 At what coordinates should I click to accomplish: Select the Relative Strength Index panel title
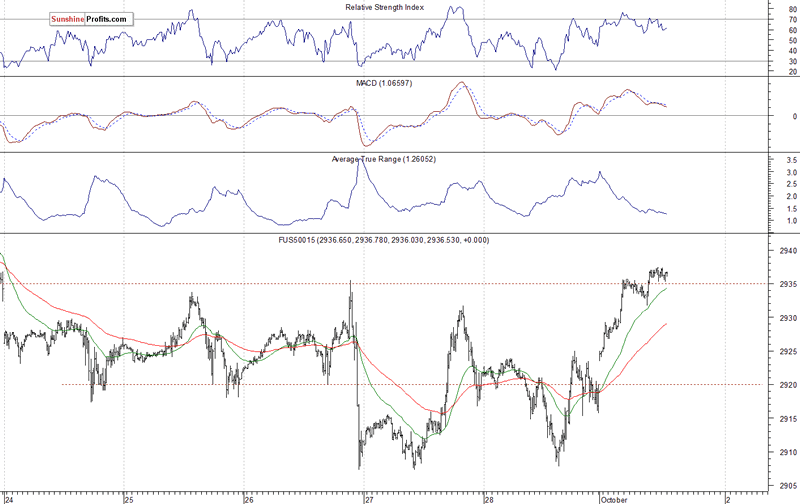point(383,8)
